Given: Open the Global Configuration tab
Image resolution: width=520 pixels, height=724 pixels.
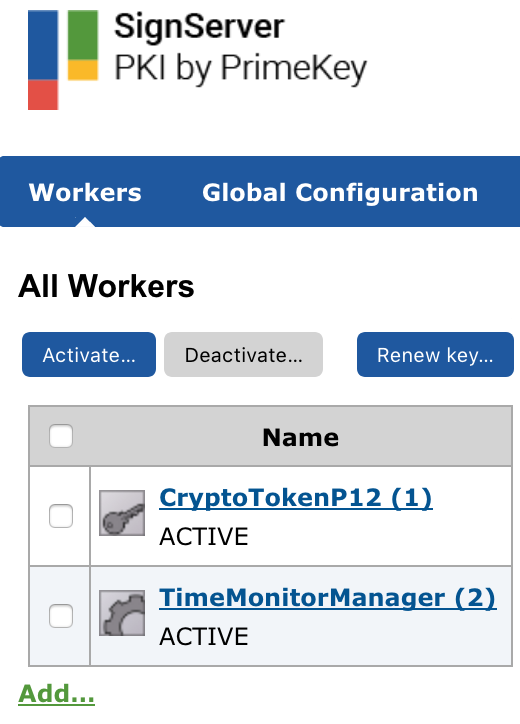Looking at the screenshot, I should tap(340, 192).
